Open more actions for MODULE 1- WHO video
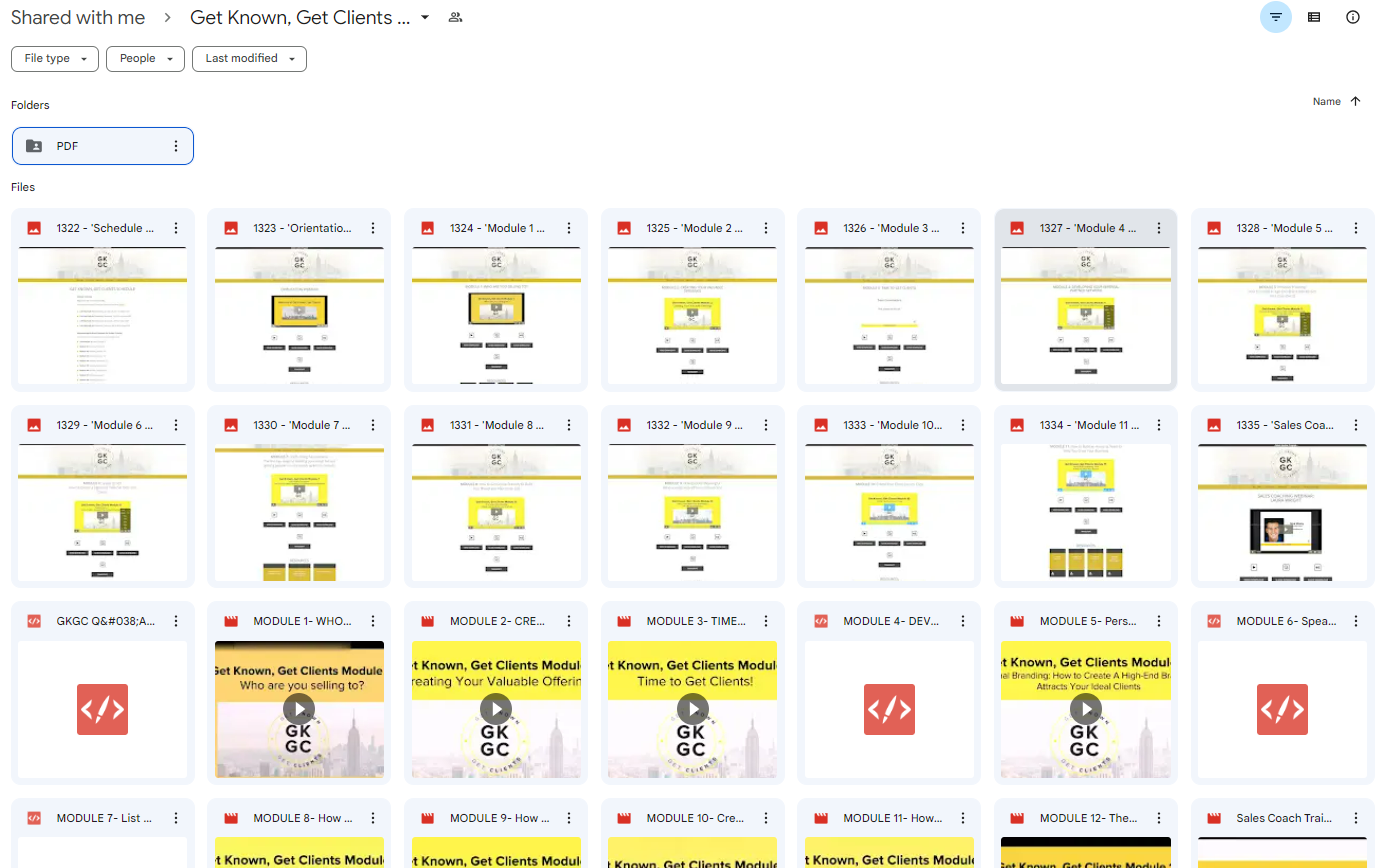The image size is (1381, 868). [373, 622]
